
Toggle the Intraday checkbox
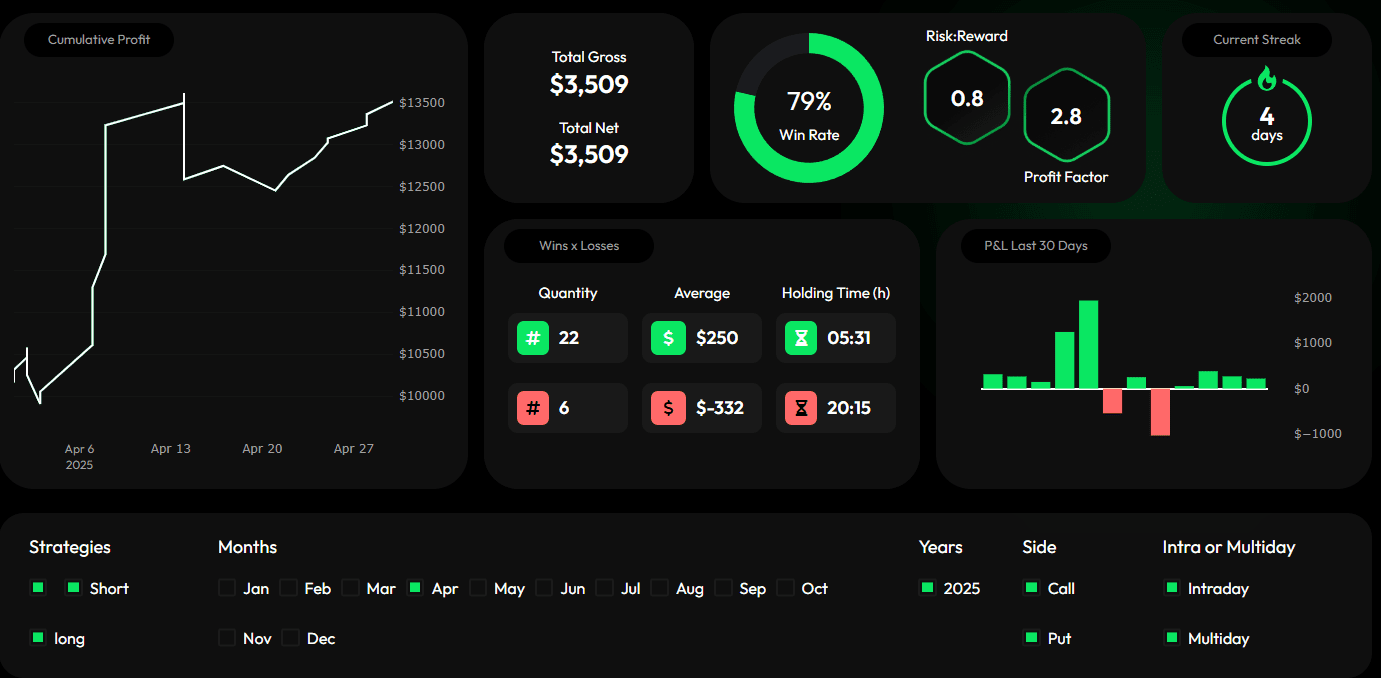(1172, 588)
